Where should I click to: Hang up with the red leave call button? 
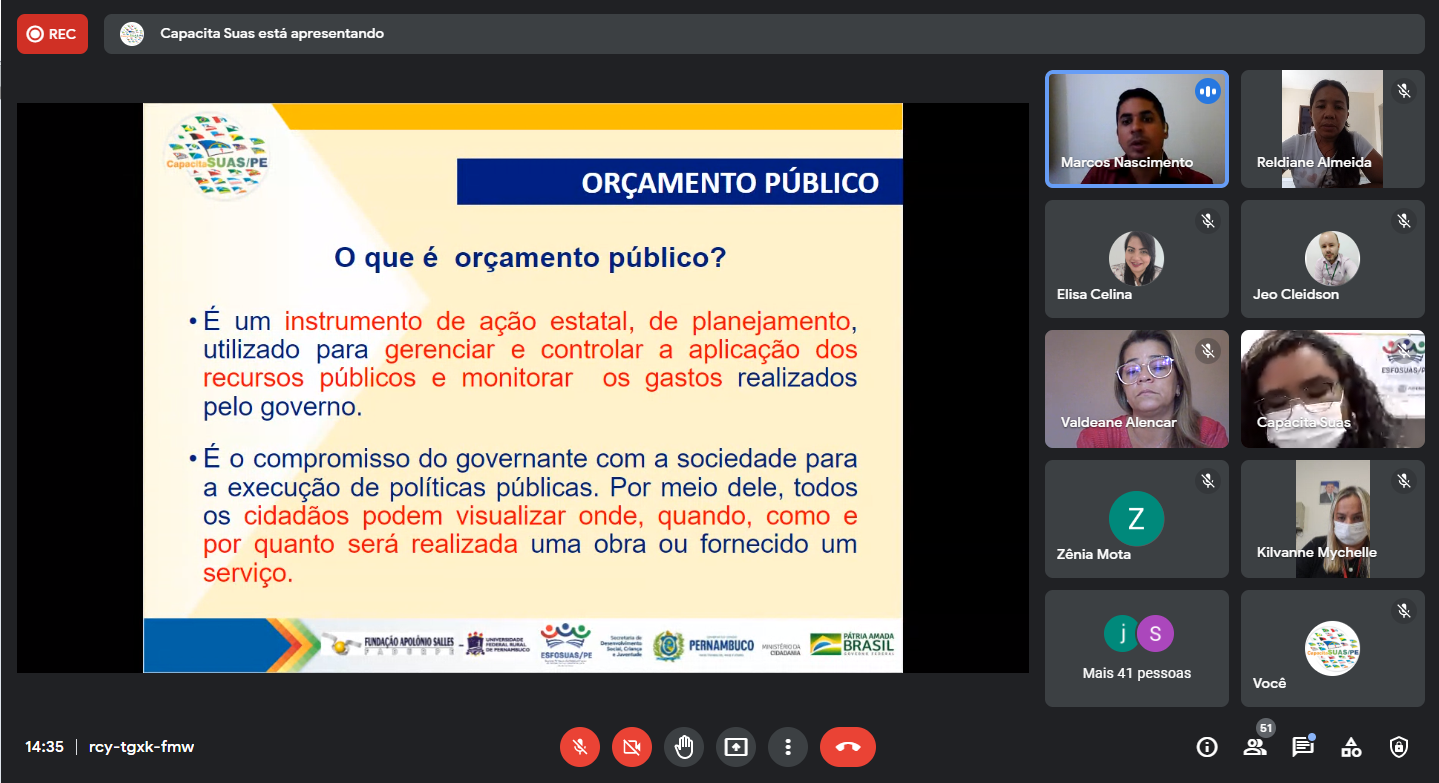847,747
